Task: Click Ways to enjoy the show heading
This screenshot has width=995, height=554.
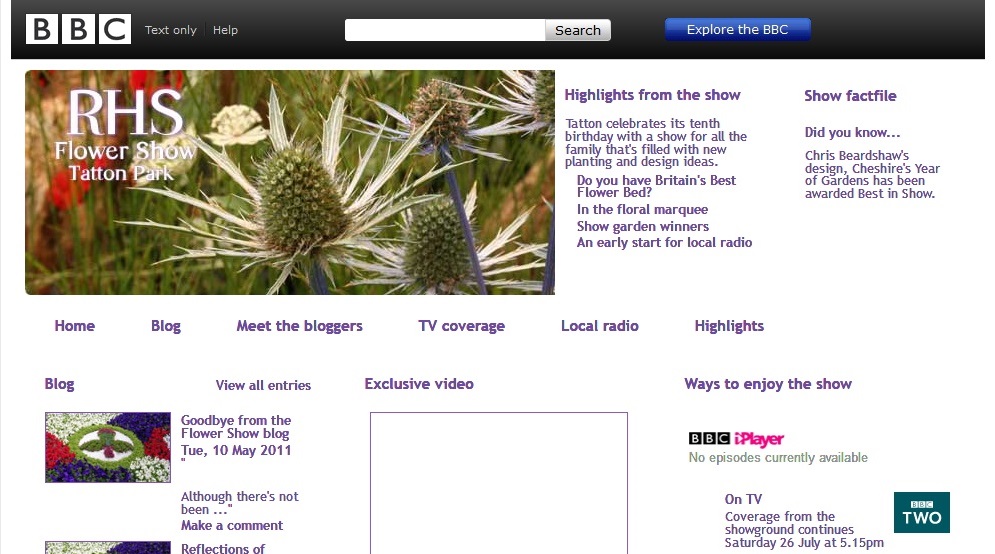Action: [x=768, y=384]
